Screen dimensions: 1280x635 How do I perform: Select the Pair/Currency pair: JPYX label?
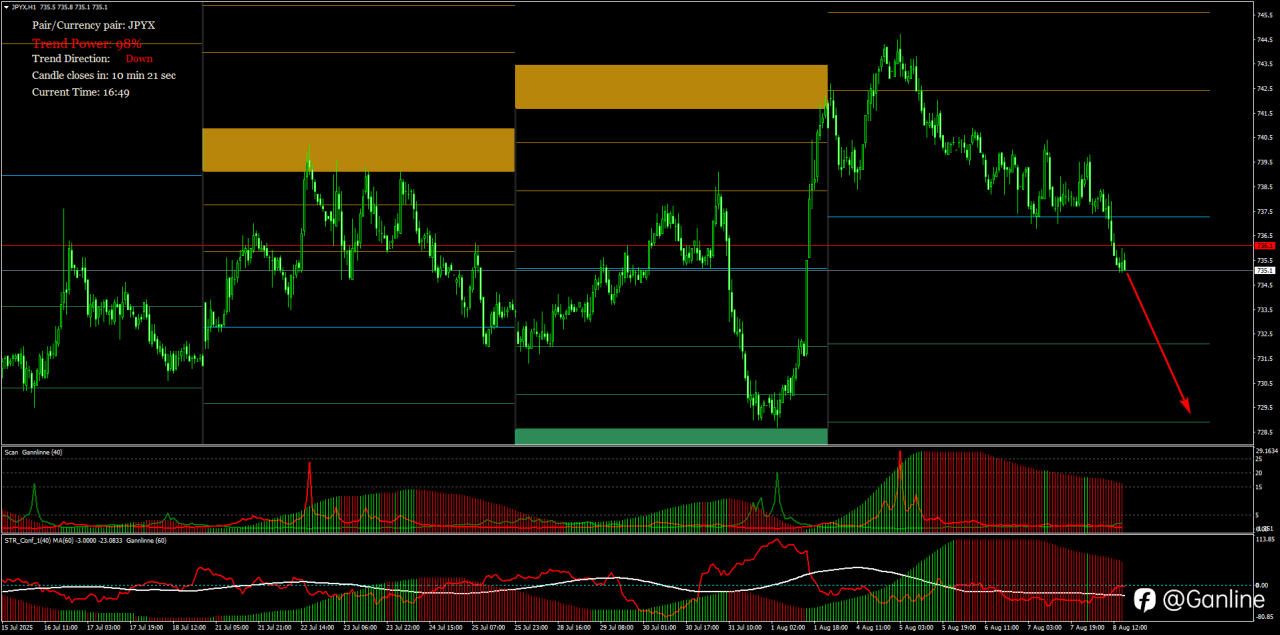(94, 25)
